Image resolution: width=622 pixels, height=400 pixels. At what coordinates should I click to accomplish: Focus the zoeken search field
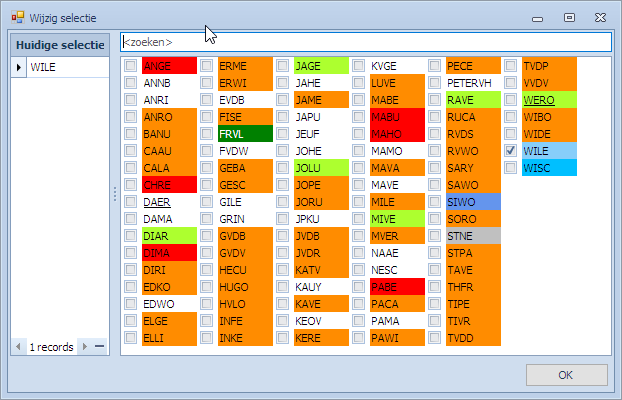[x=366, y=42]
